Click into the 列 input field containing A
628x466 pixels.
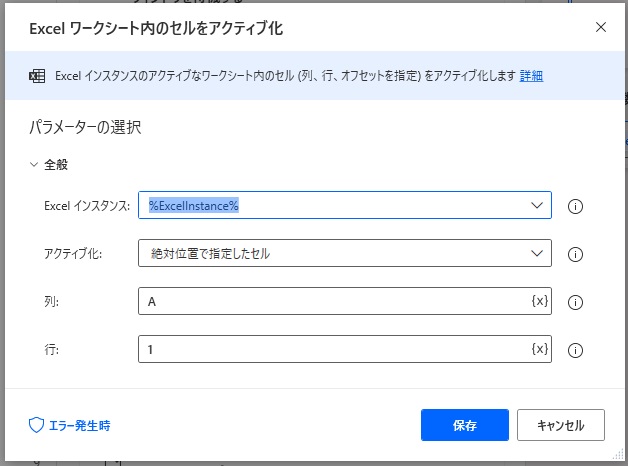(x=330, y=301)
